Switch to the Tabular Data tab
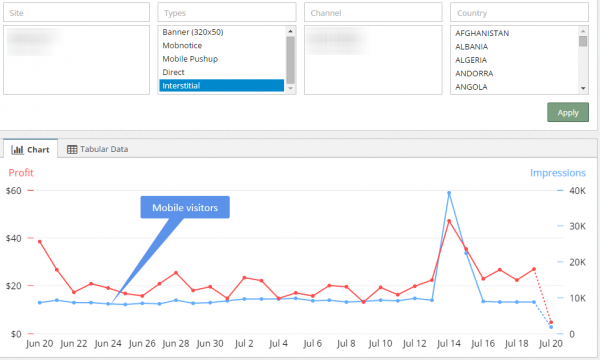600x360 pixels. pyautogui.click(x=97, y=149)
